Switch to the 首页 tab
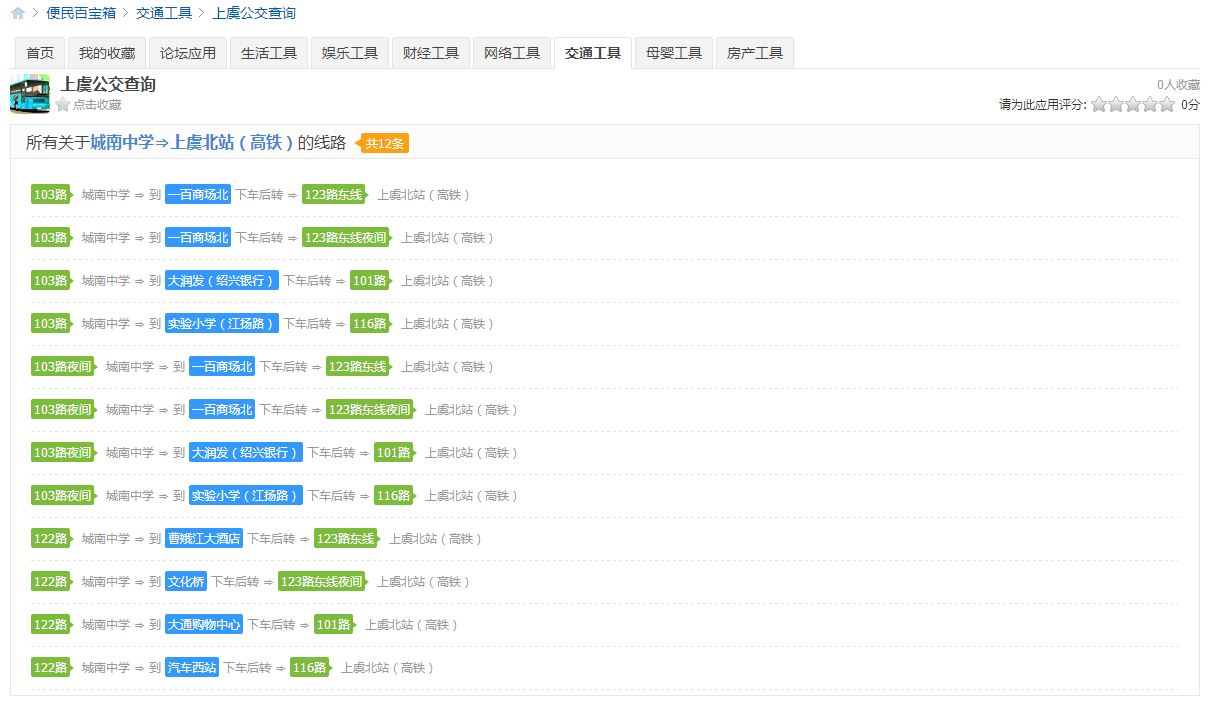The width and height of the screenshot is (1223, 714). (40, 53)
